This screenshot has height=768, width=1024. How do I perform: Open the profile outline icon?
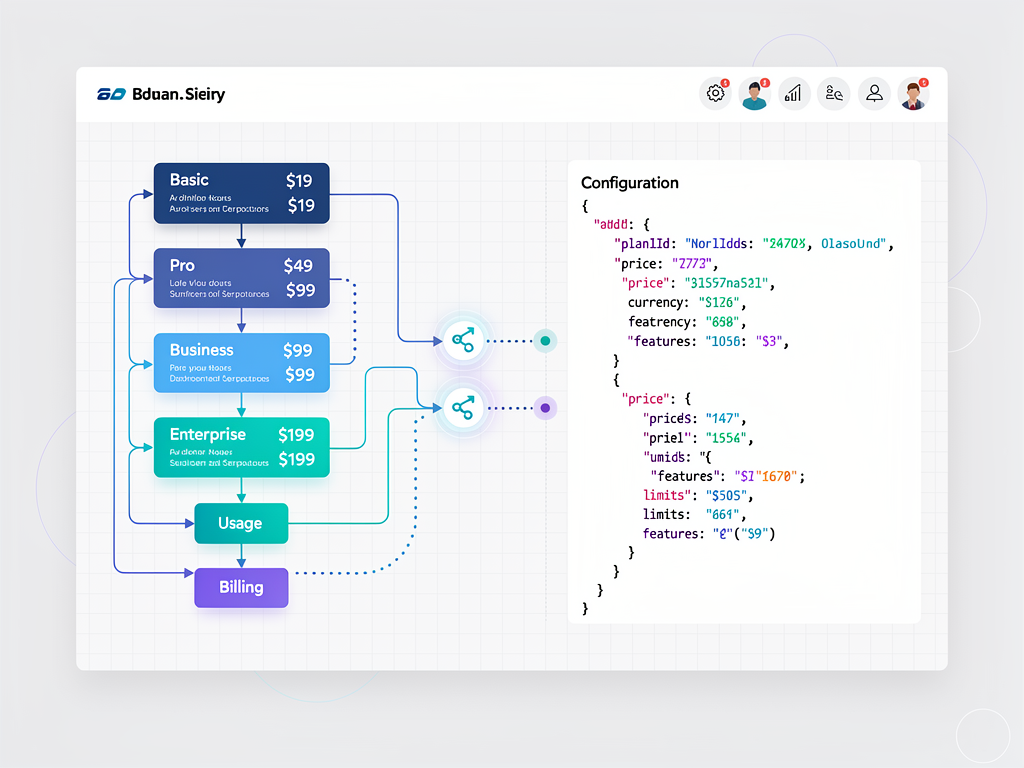[x=874, y=93]
